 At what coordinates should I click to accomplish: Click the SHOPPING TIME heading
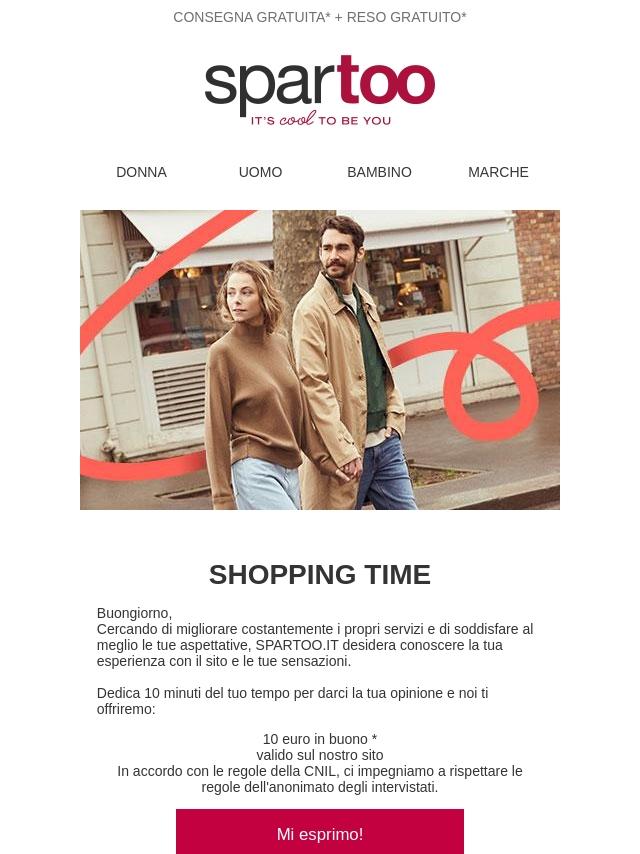coord(320,575)
